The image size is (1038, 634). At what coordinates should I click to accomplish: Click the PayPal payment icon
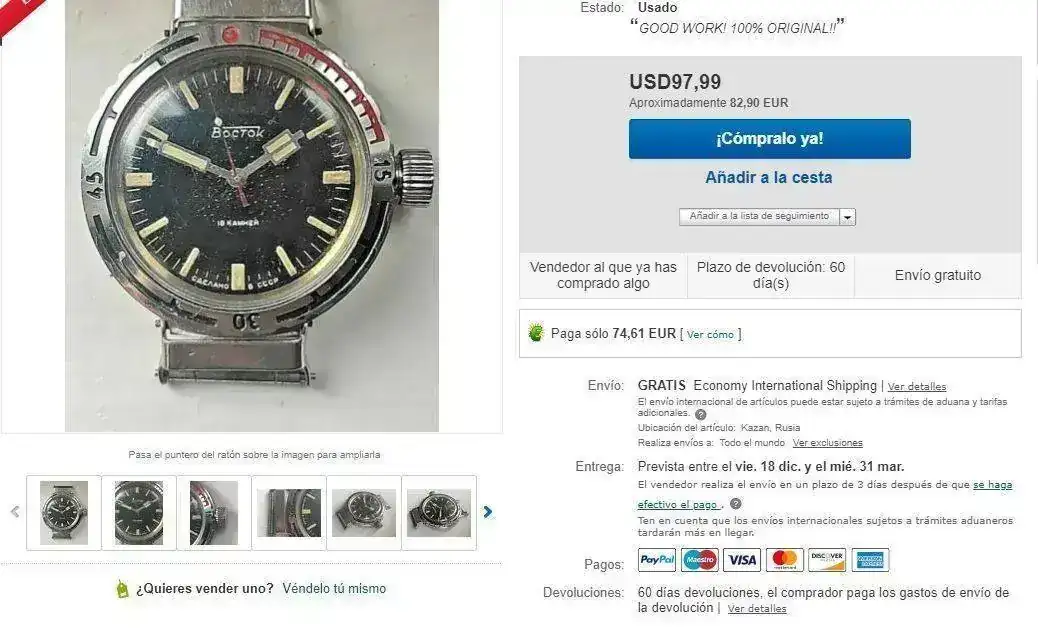[x=657, y=560]
